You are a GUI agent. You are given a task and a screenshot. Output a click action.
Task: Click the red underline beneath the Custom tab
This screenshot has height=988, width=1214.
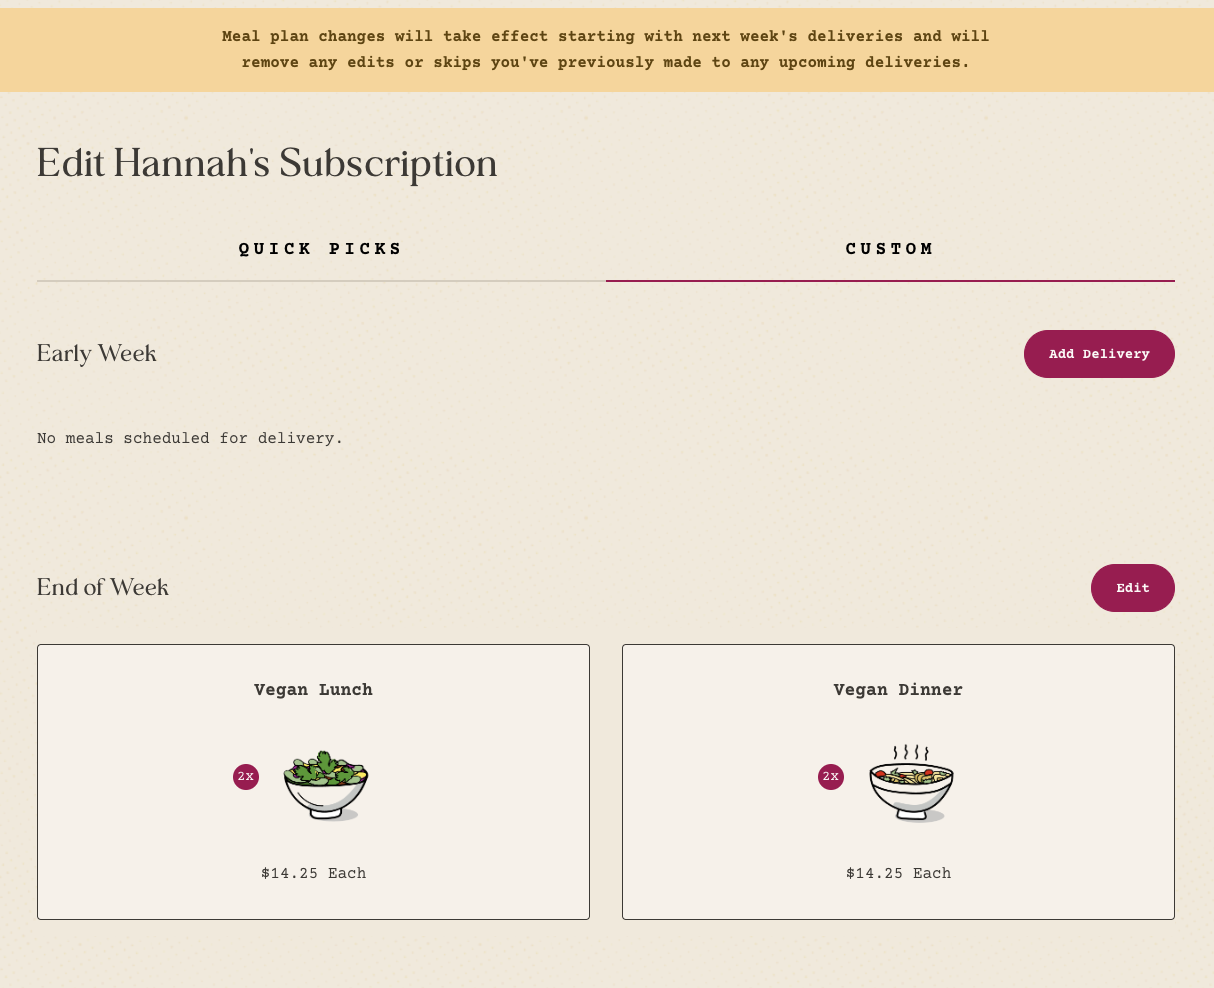[x=890, y=281]
